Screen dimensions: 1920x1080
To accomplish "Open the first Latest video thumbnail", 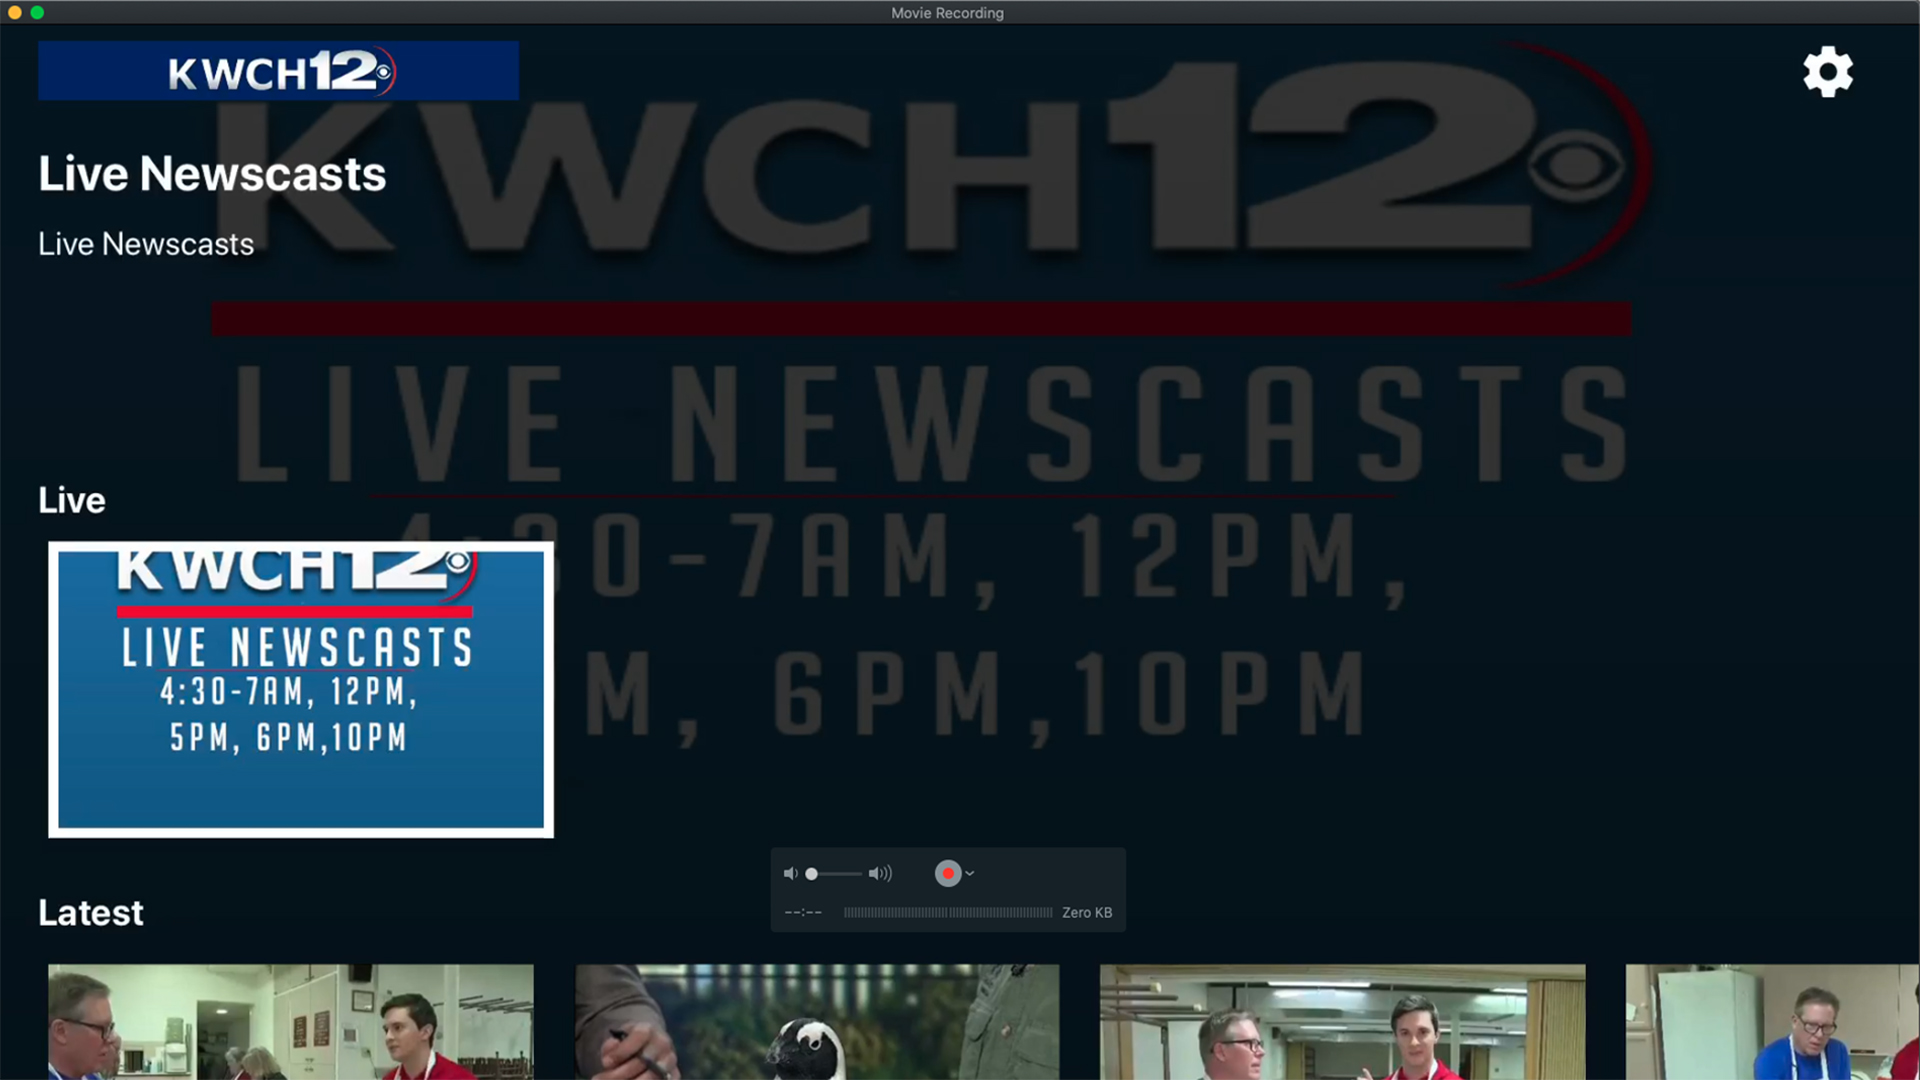I will coord(289,1021).
